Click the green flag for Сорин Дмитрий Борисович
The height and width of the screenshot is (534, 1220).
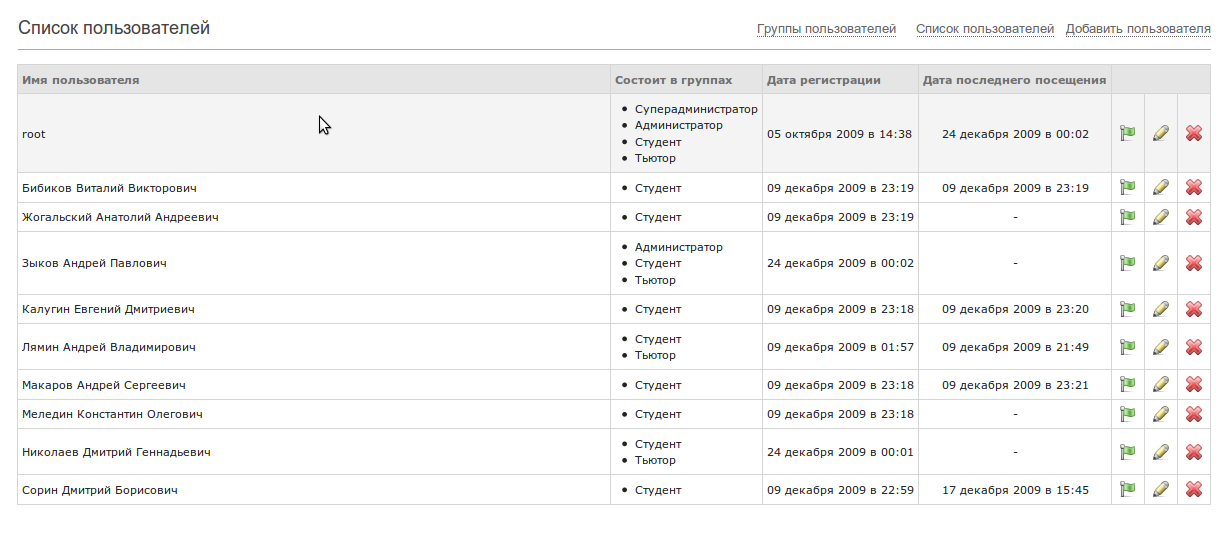coord(1128,489)
